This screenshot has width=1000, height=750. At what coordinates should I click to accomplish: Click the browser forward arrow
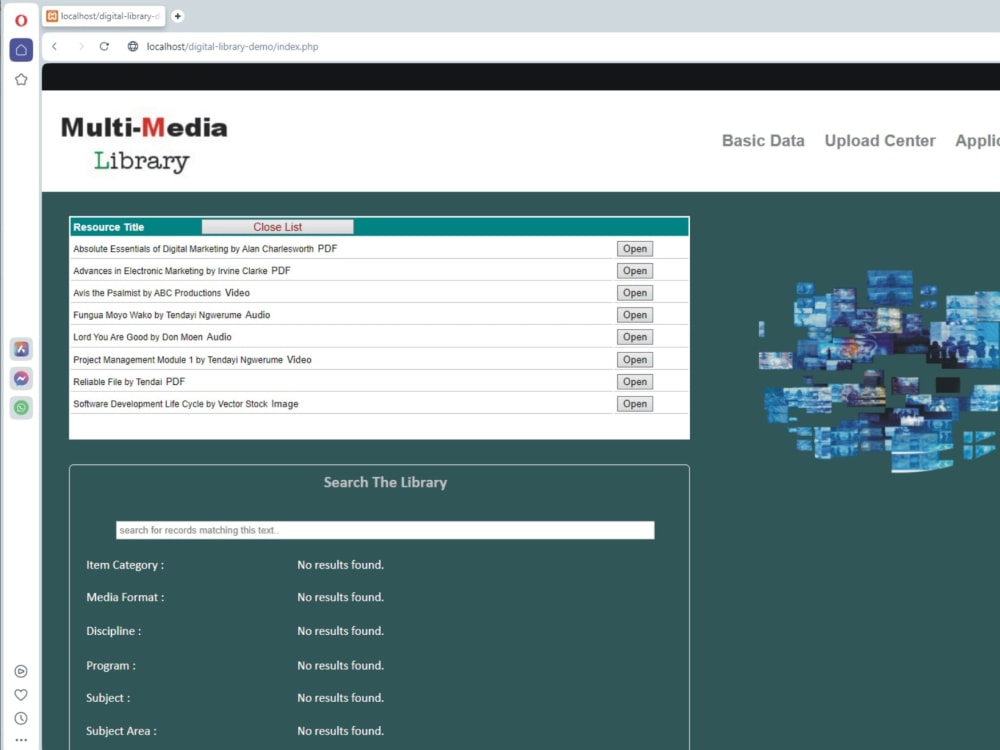(81, 46)
